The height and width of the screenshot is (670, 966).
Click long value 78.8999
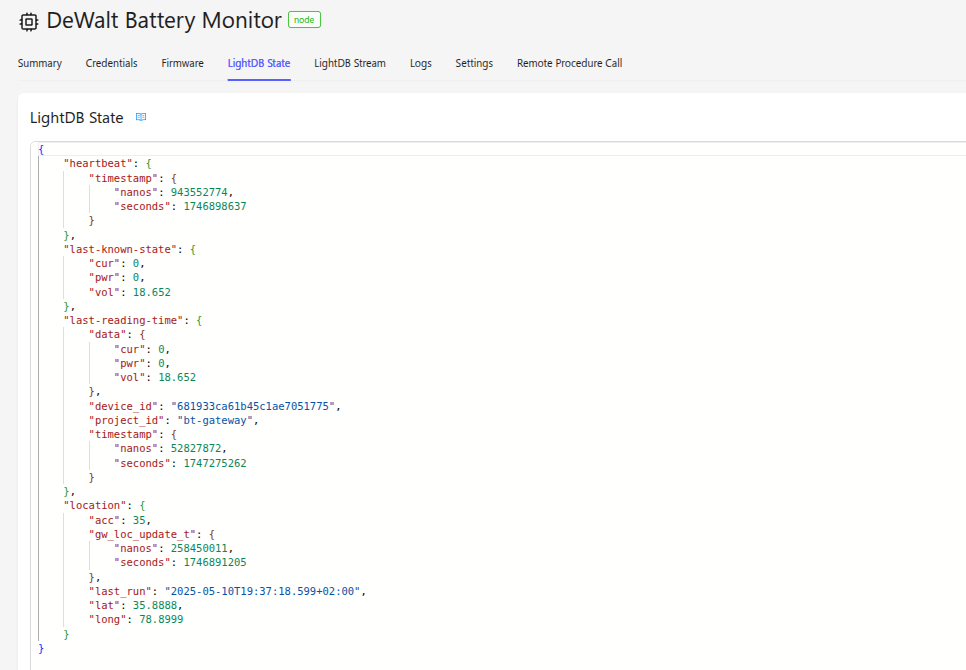point(161,619)
